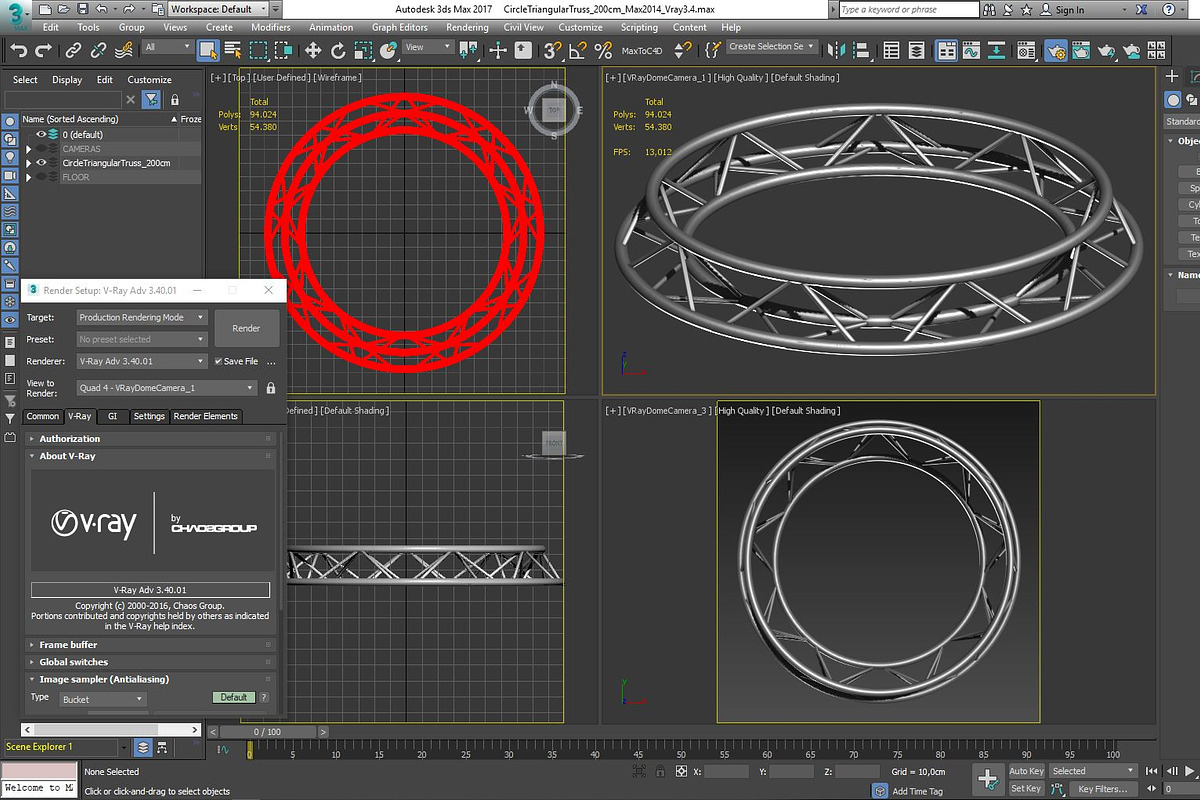Open the Rendering menu
Viewport: 1200px width, 800px height.
click(x=467, y=27)
